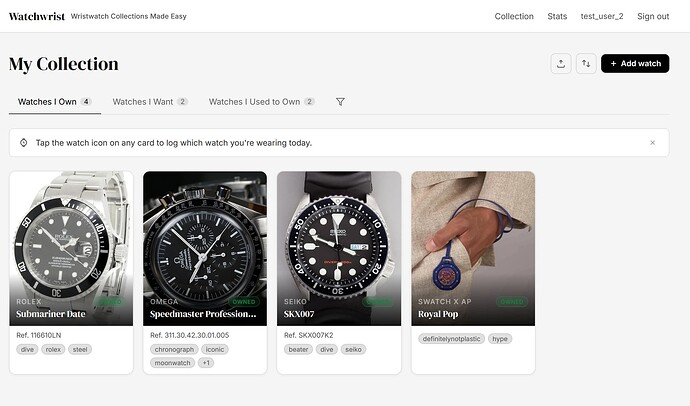The image size is (690, 406).
Task: Switch to Watches I Want tab
Action: coord(150,102)
